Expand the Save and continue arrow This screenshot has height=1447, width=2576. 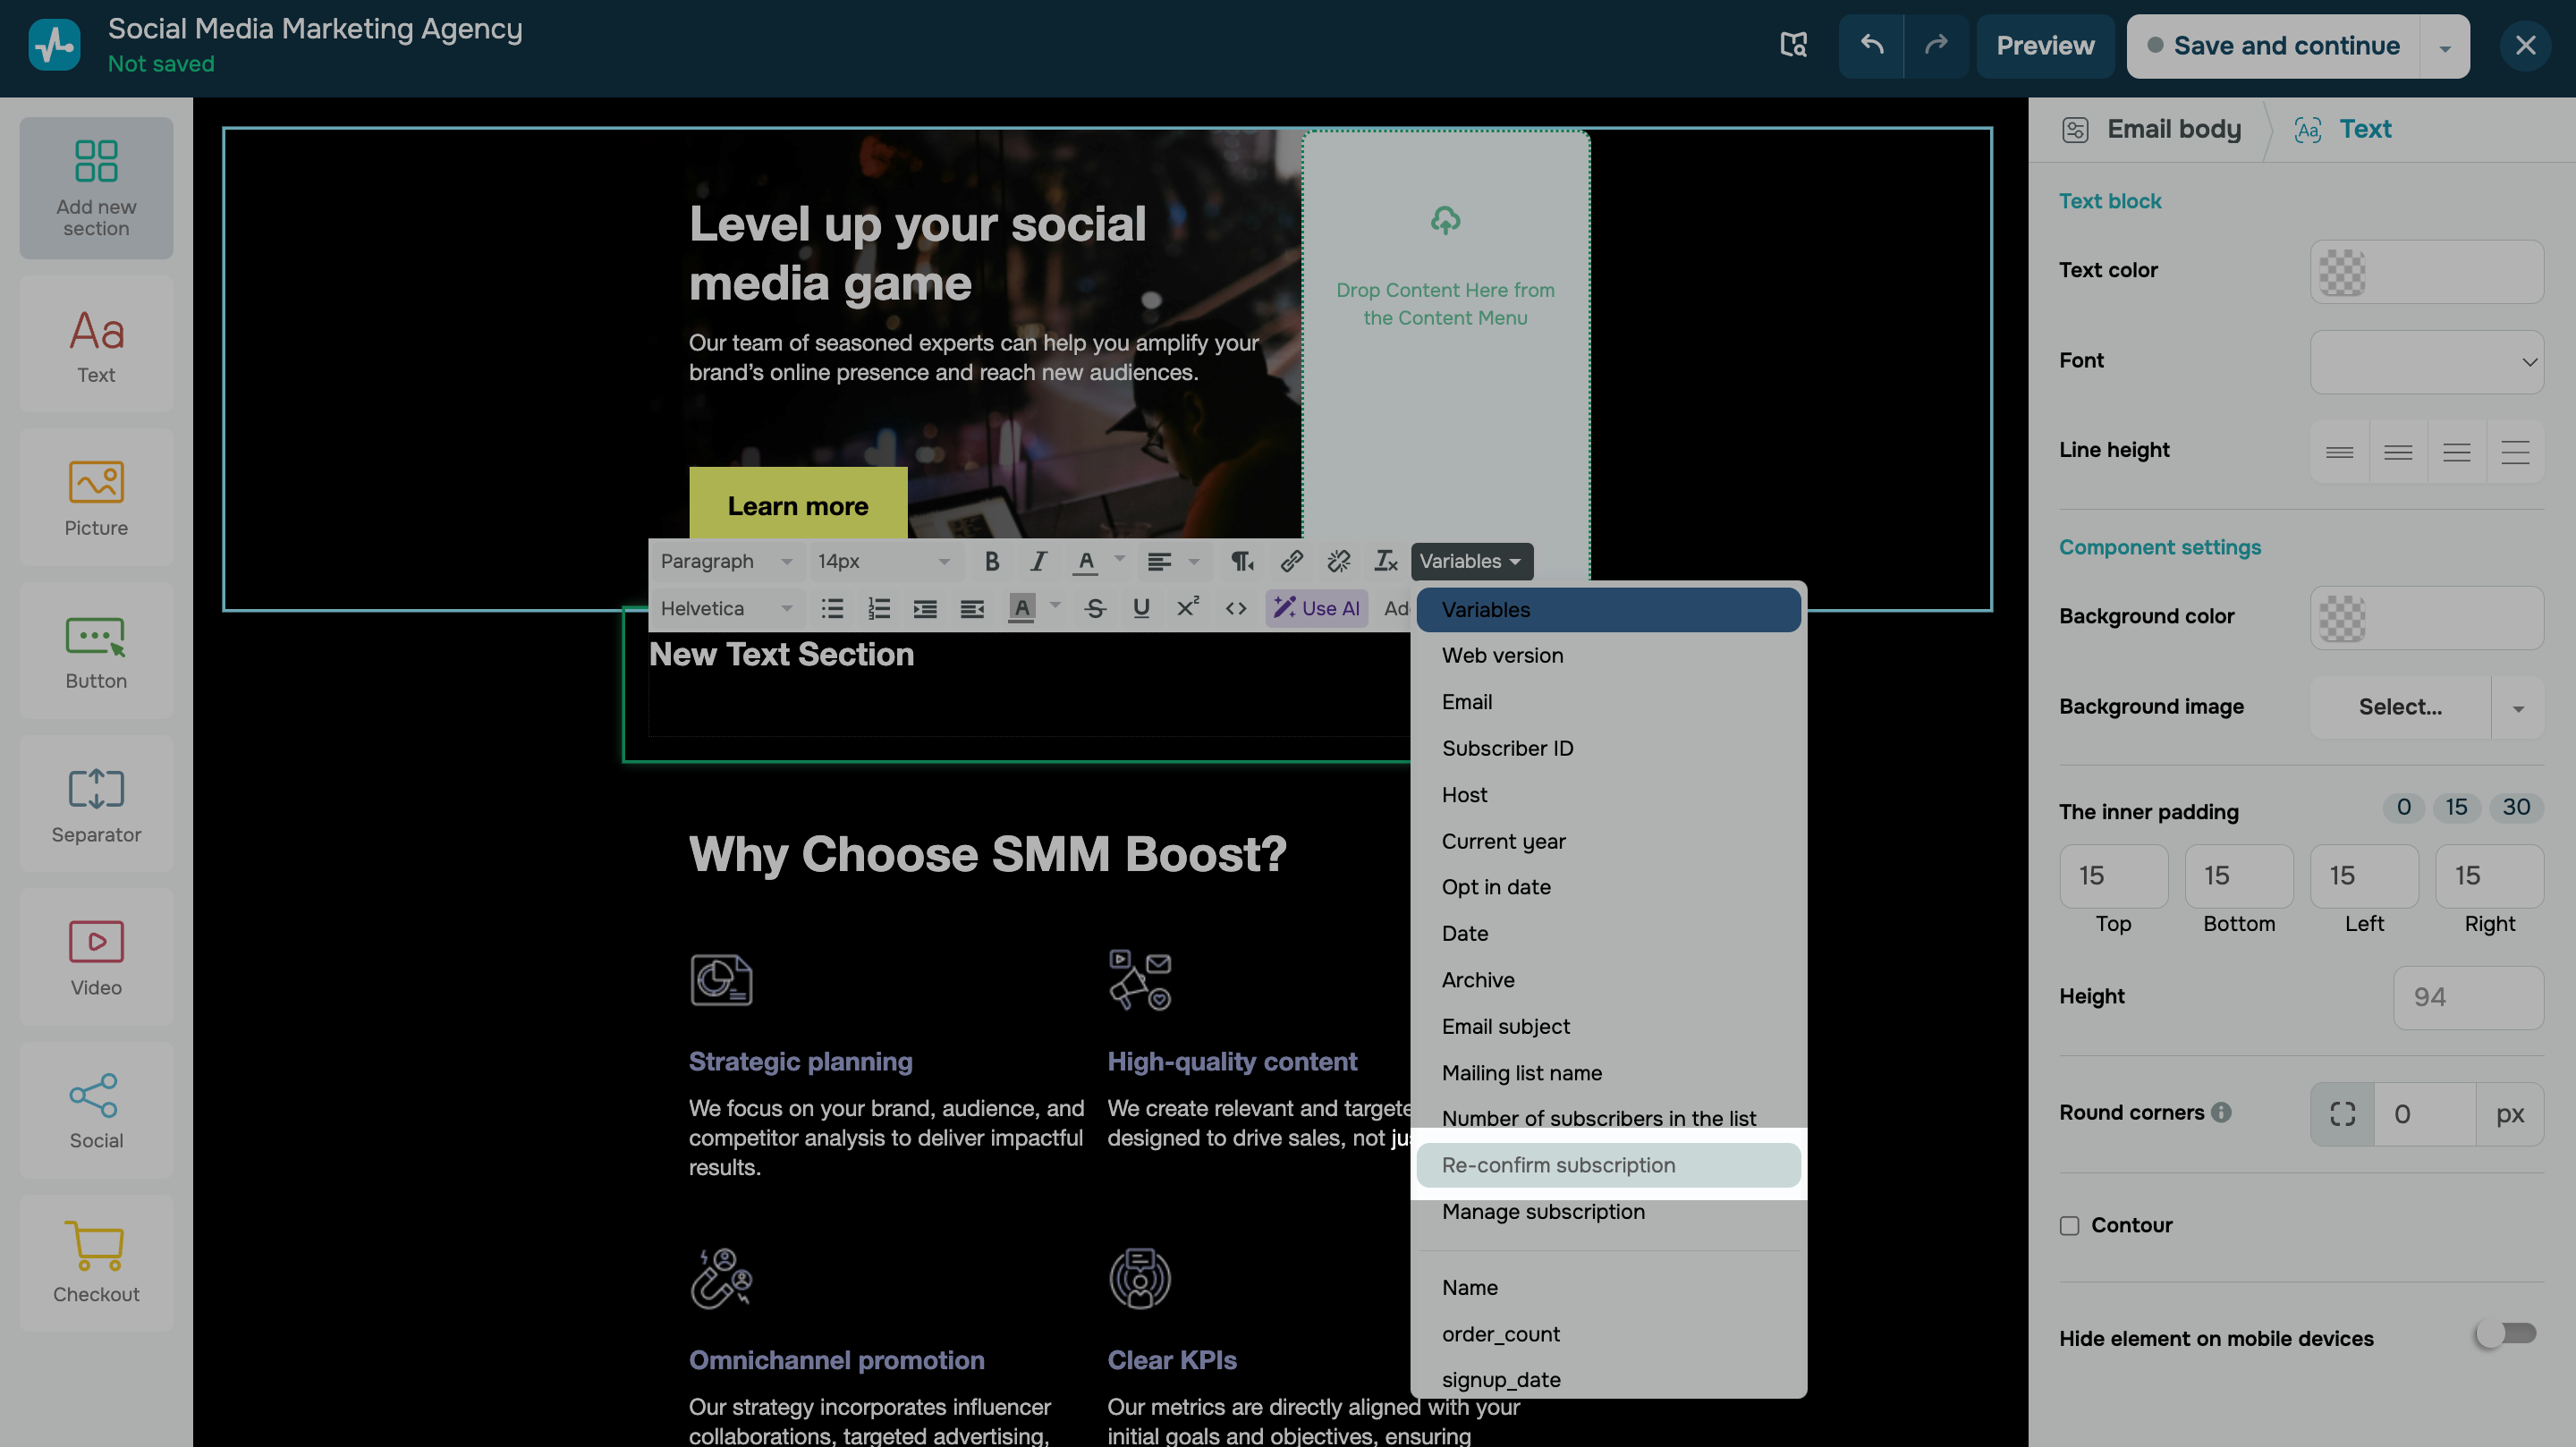2445,46
